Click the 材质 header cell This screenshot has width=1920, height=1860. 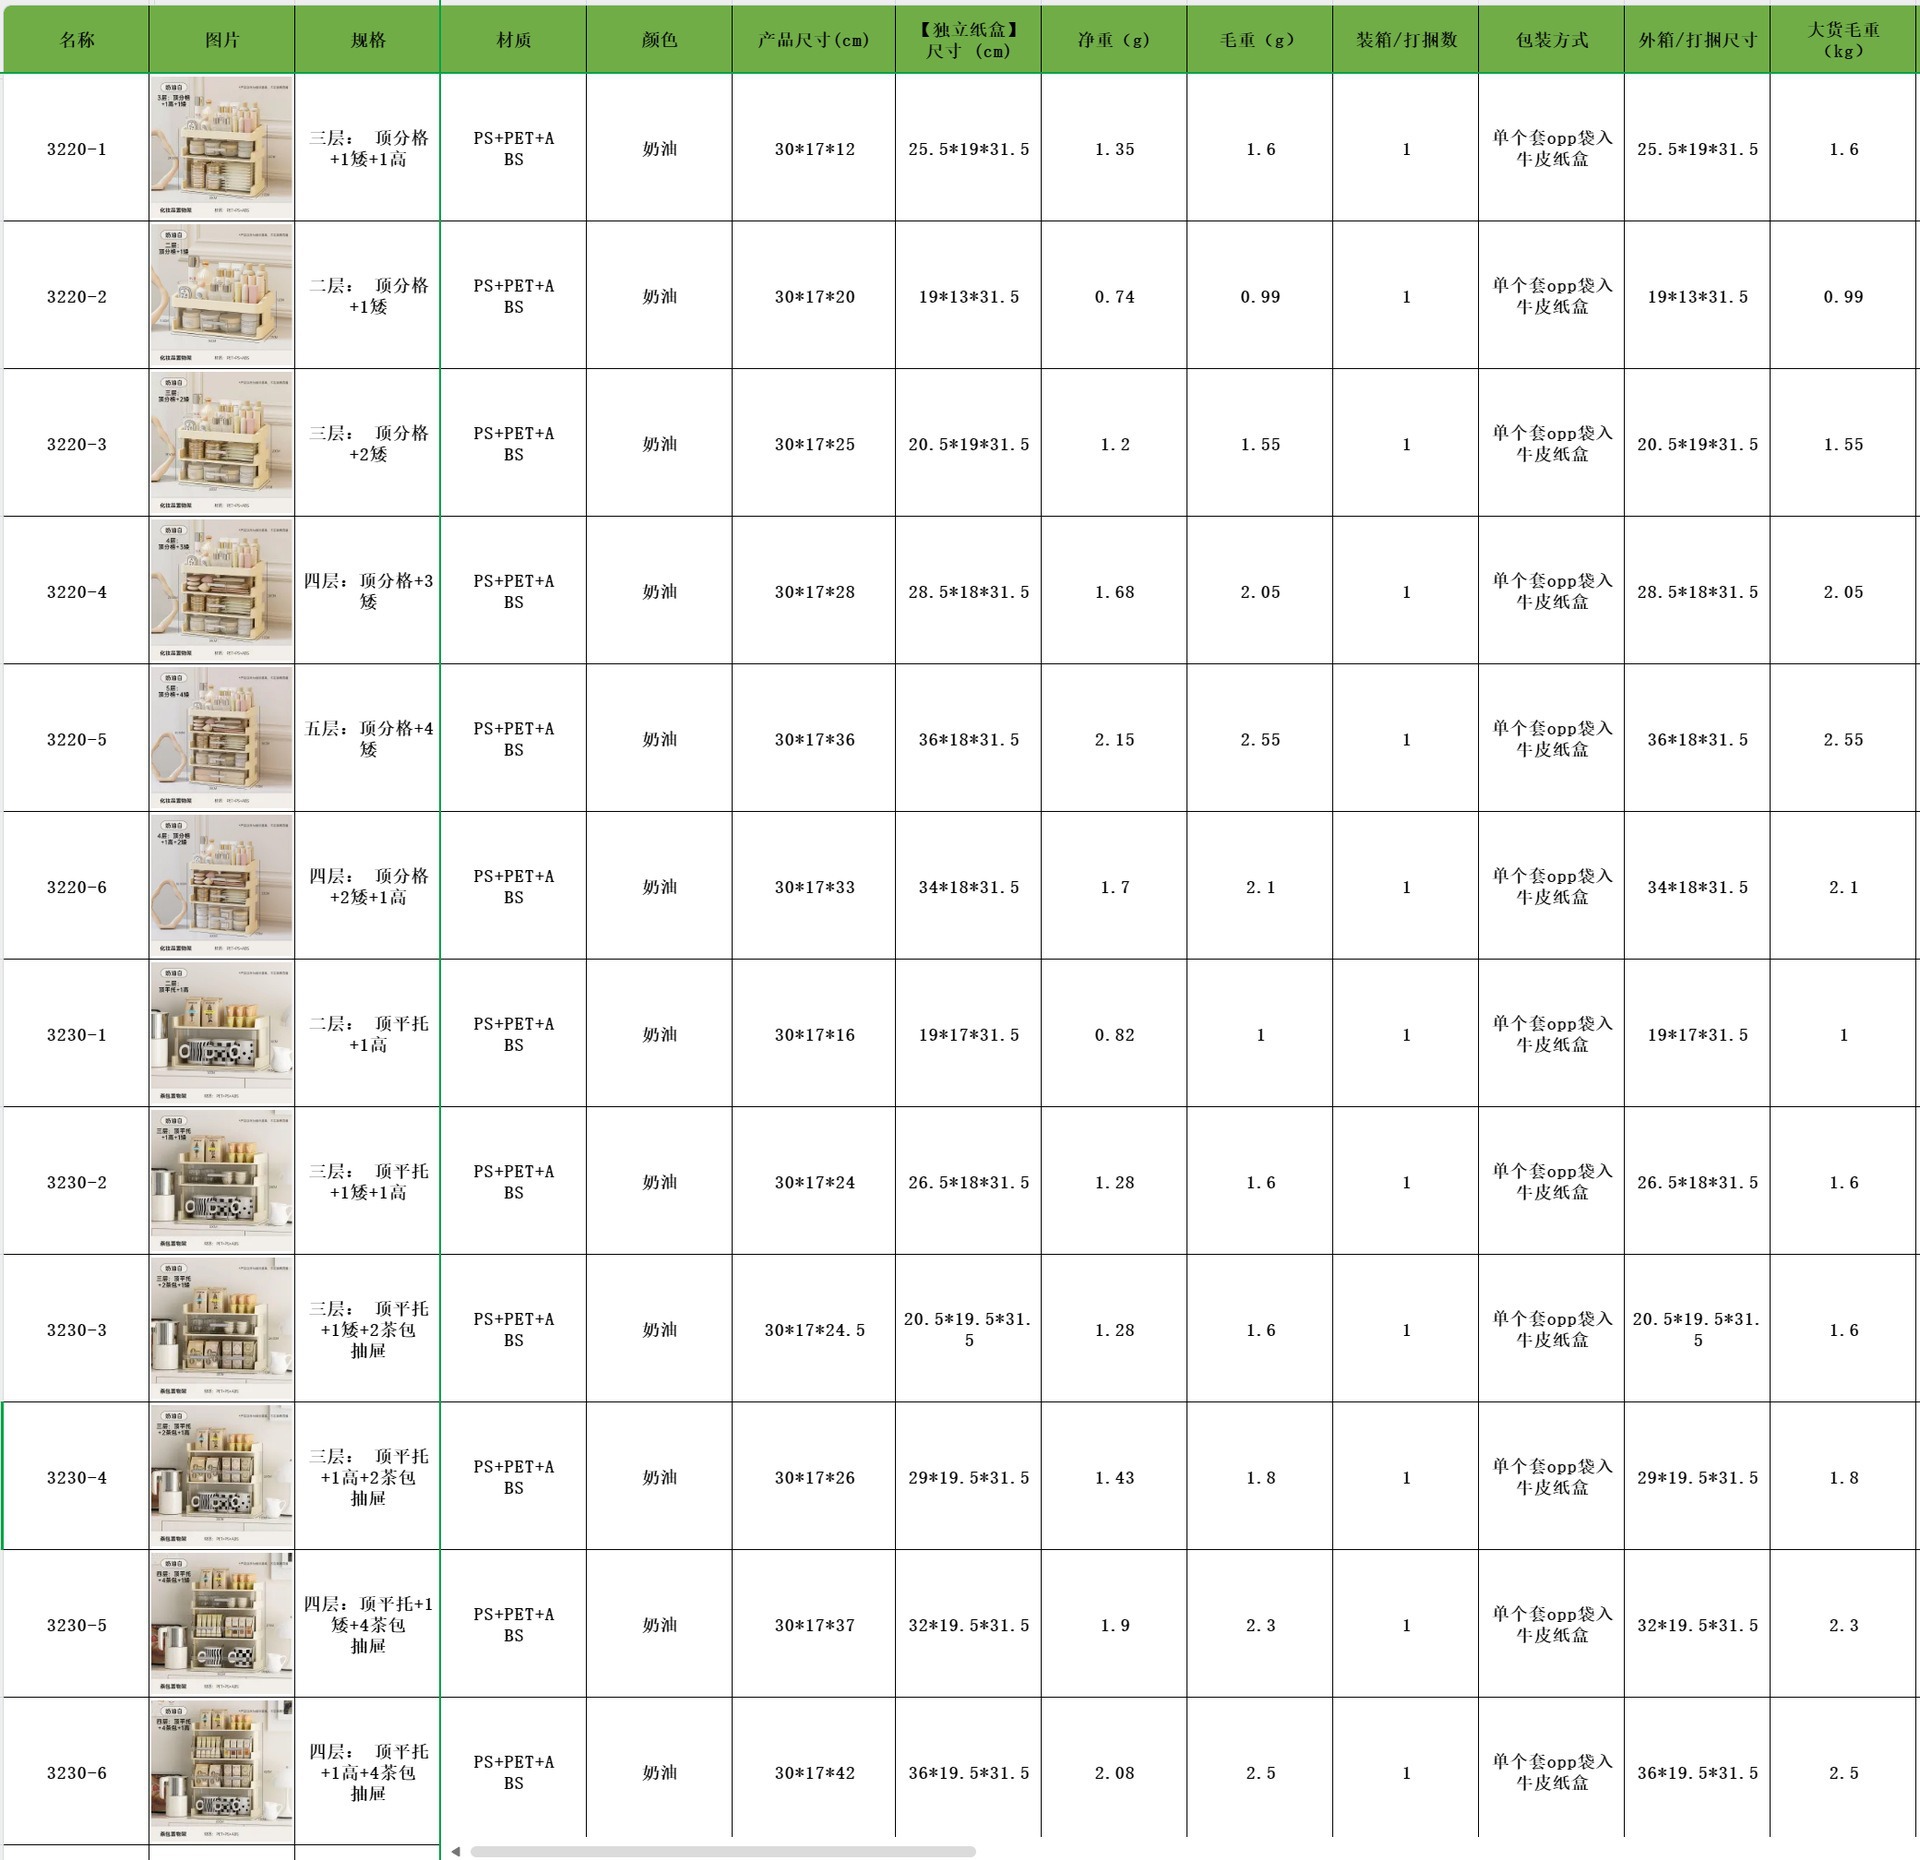click(513, 40)
